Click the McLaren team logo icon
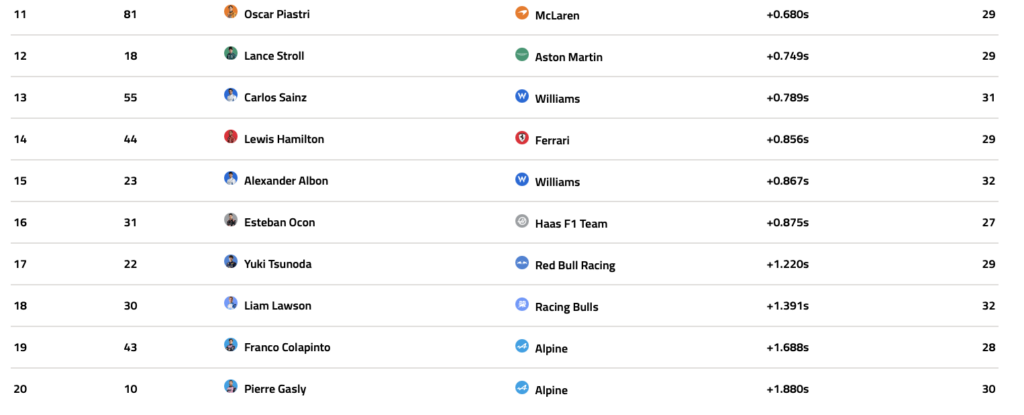Viewport: 1024px width, 415px height. [521, 13]
